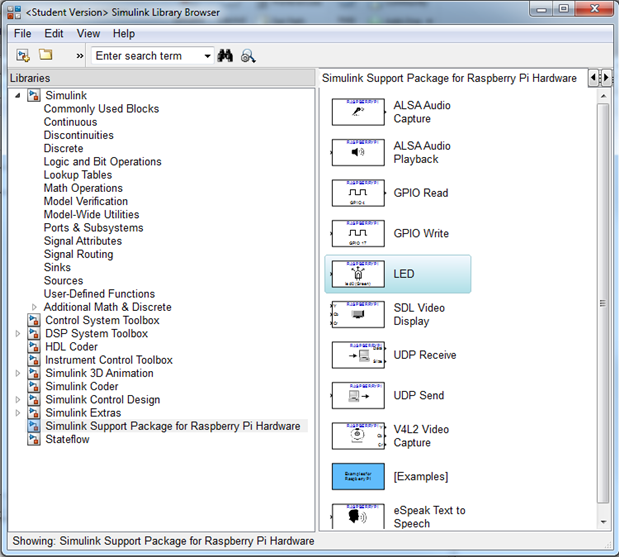Expand the Simulink Control Design node
Viewport: 619px width, 557px height.
coord(17,399)
